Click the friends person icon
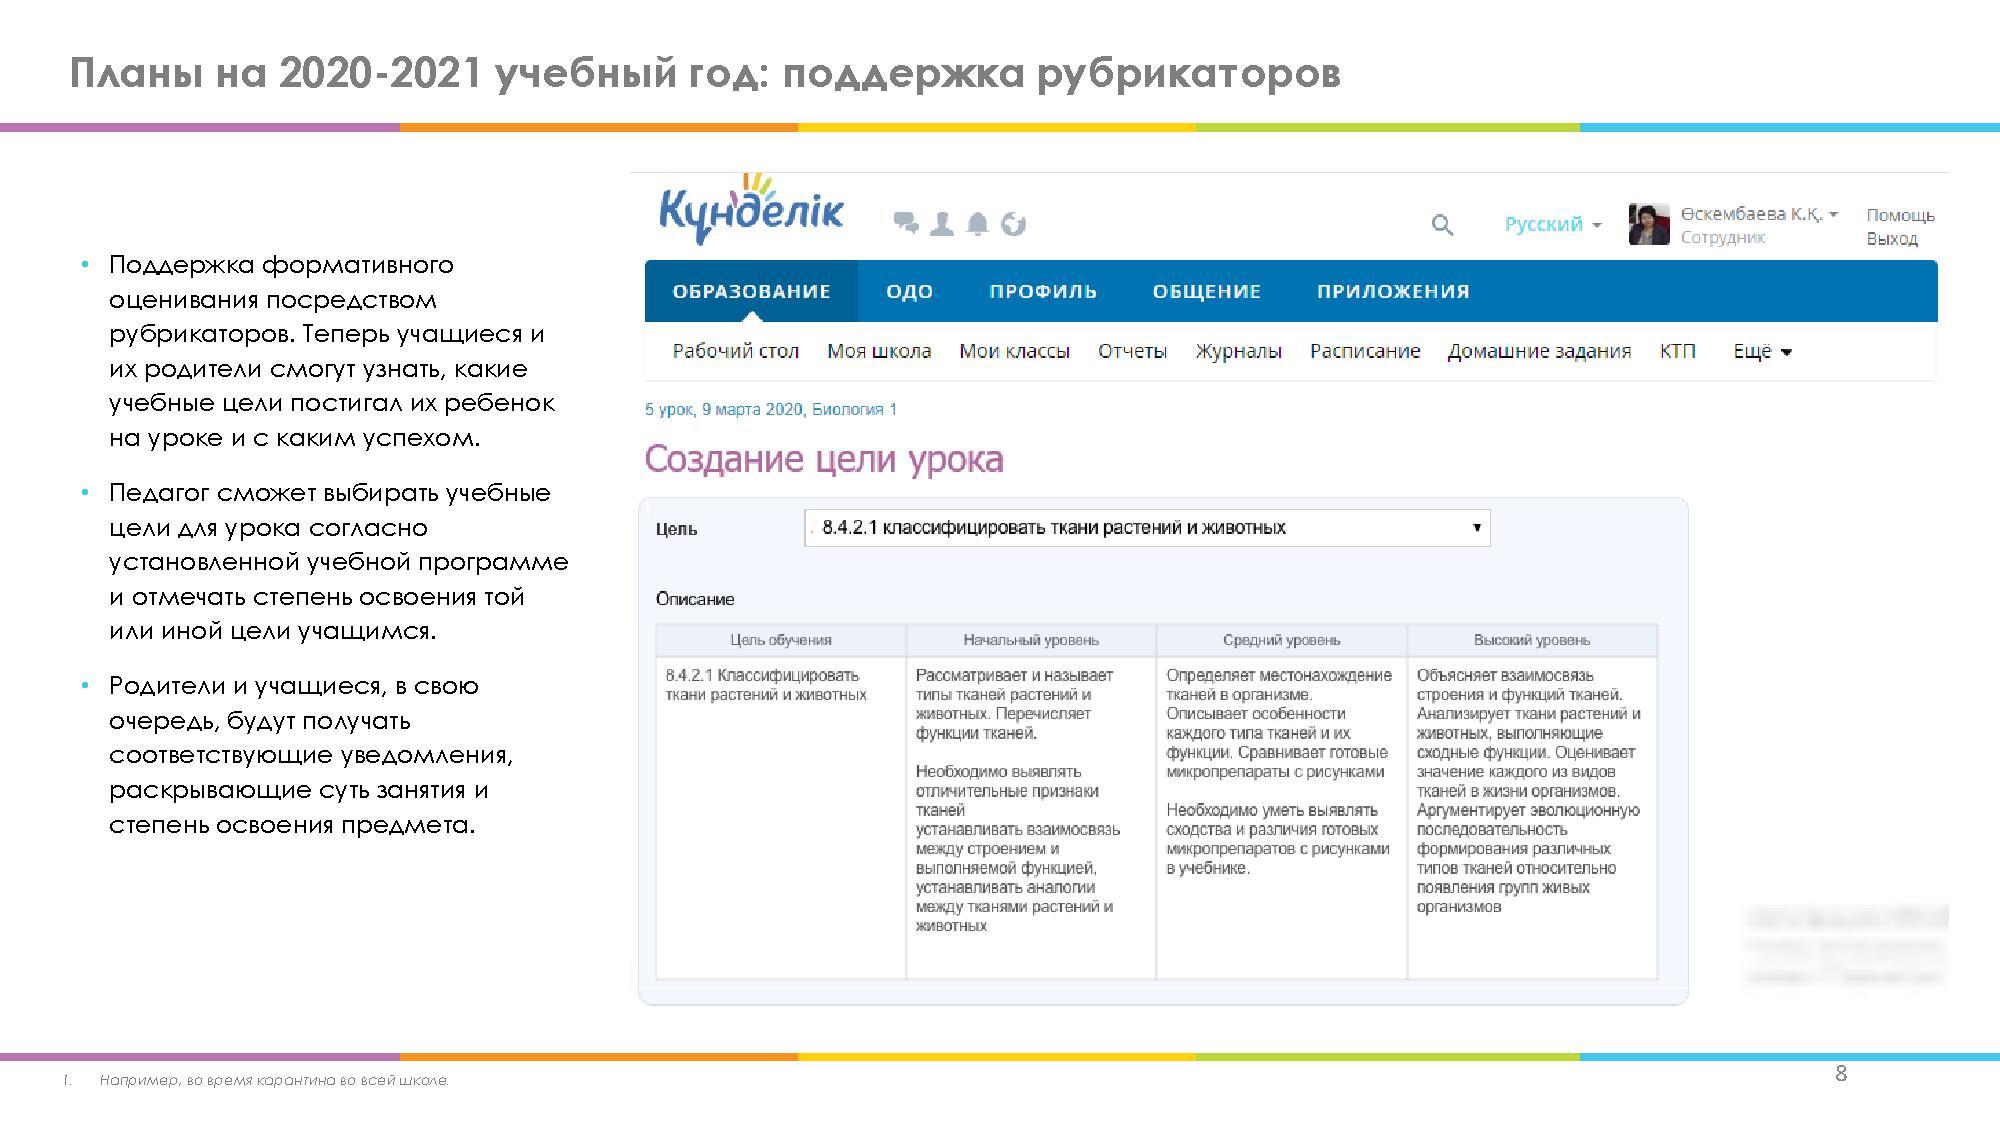The width and height of the screenshot is (2000, 1125). tap(941, 224)
